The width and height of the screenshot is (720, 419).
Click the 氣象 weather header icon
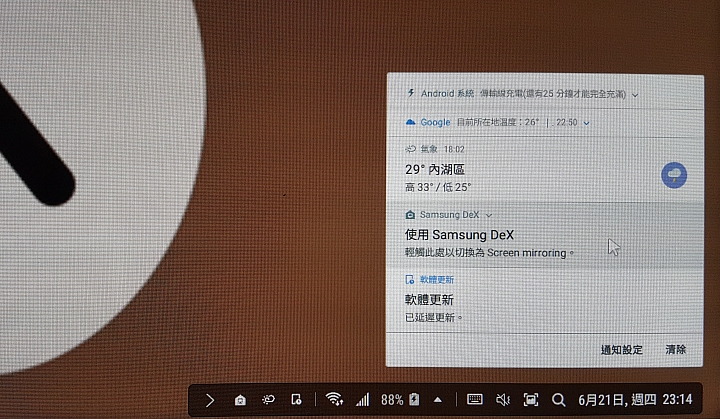(x=411, y=149)
